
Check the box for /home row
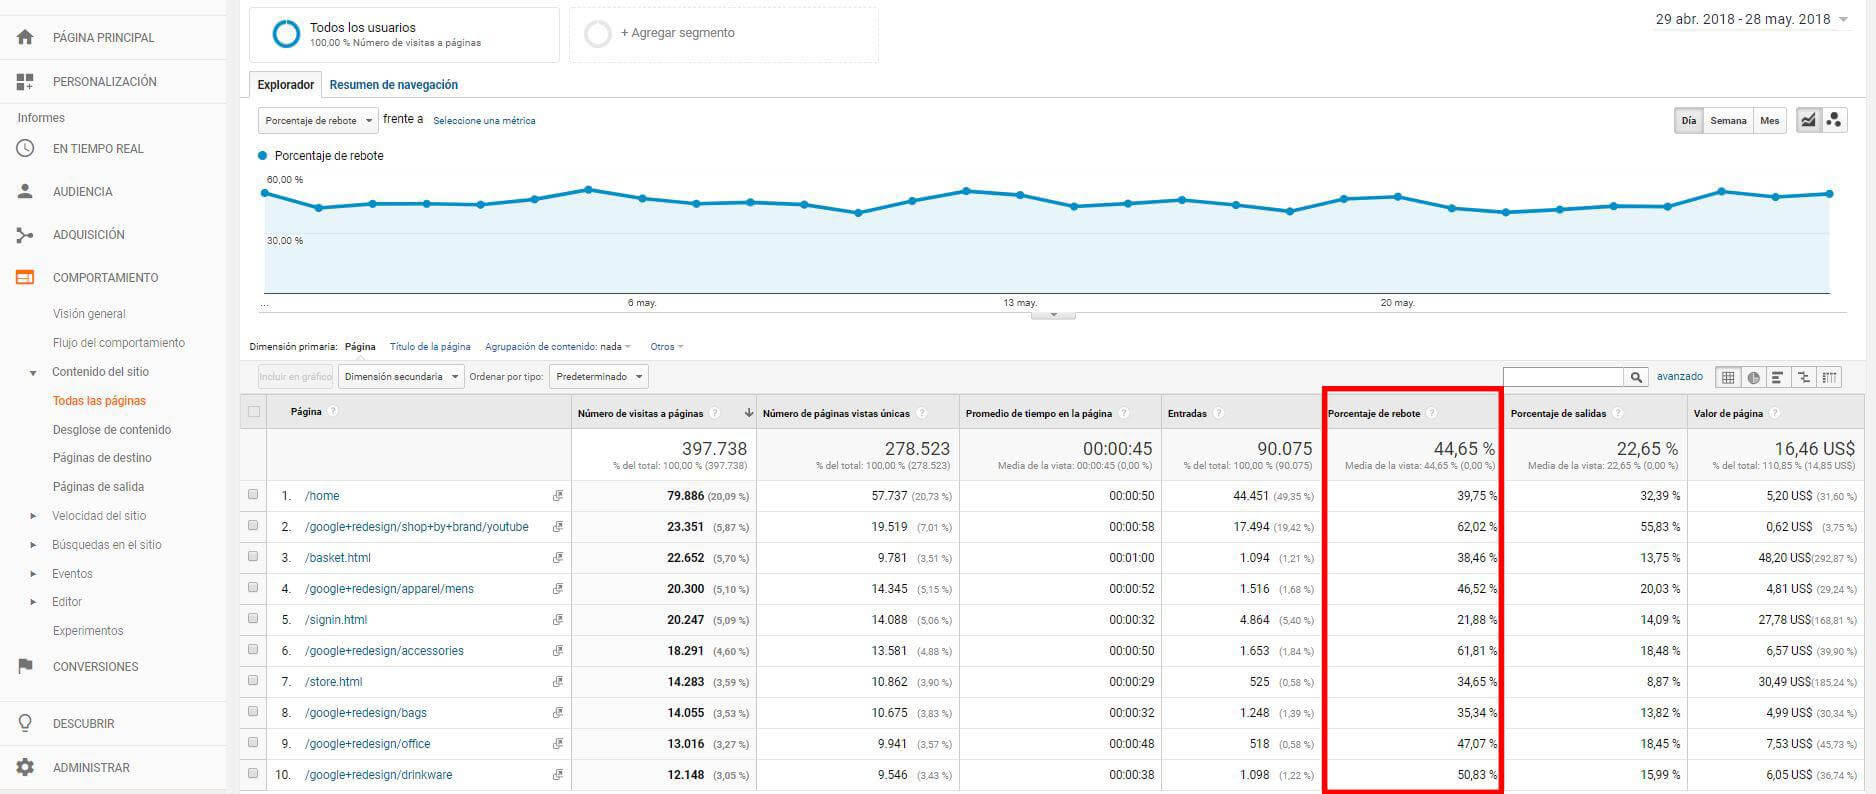tap(253, 494)
